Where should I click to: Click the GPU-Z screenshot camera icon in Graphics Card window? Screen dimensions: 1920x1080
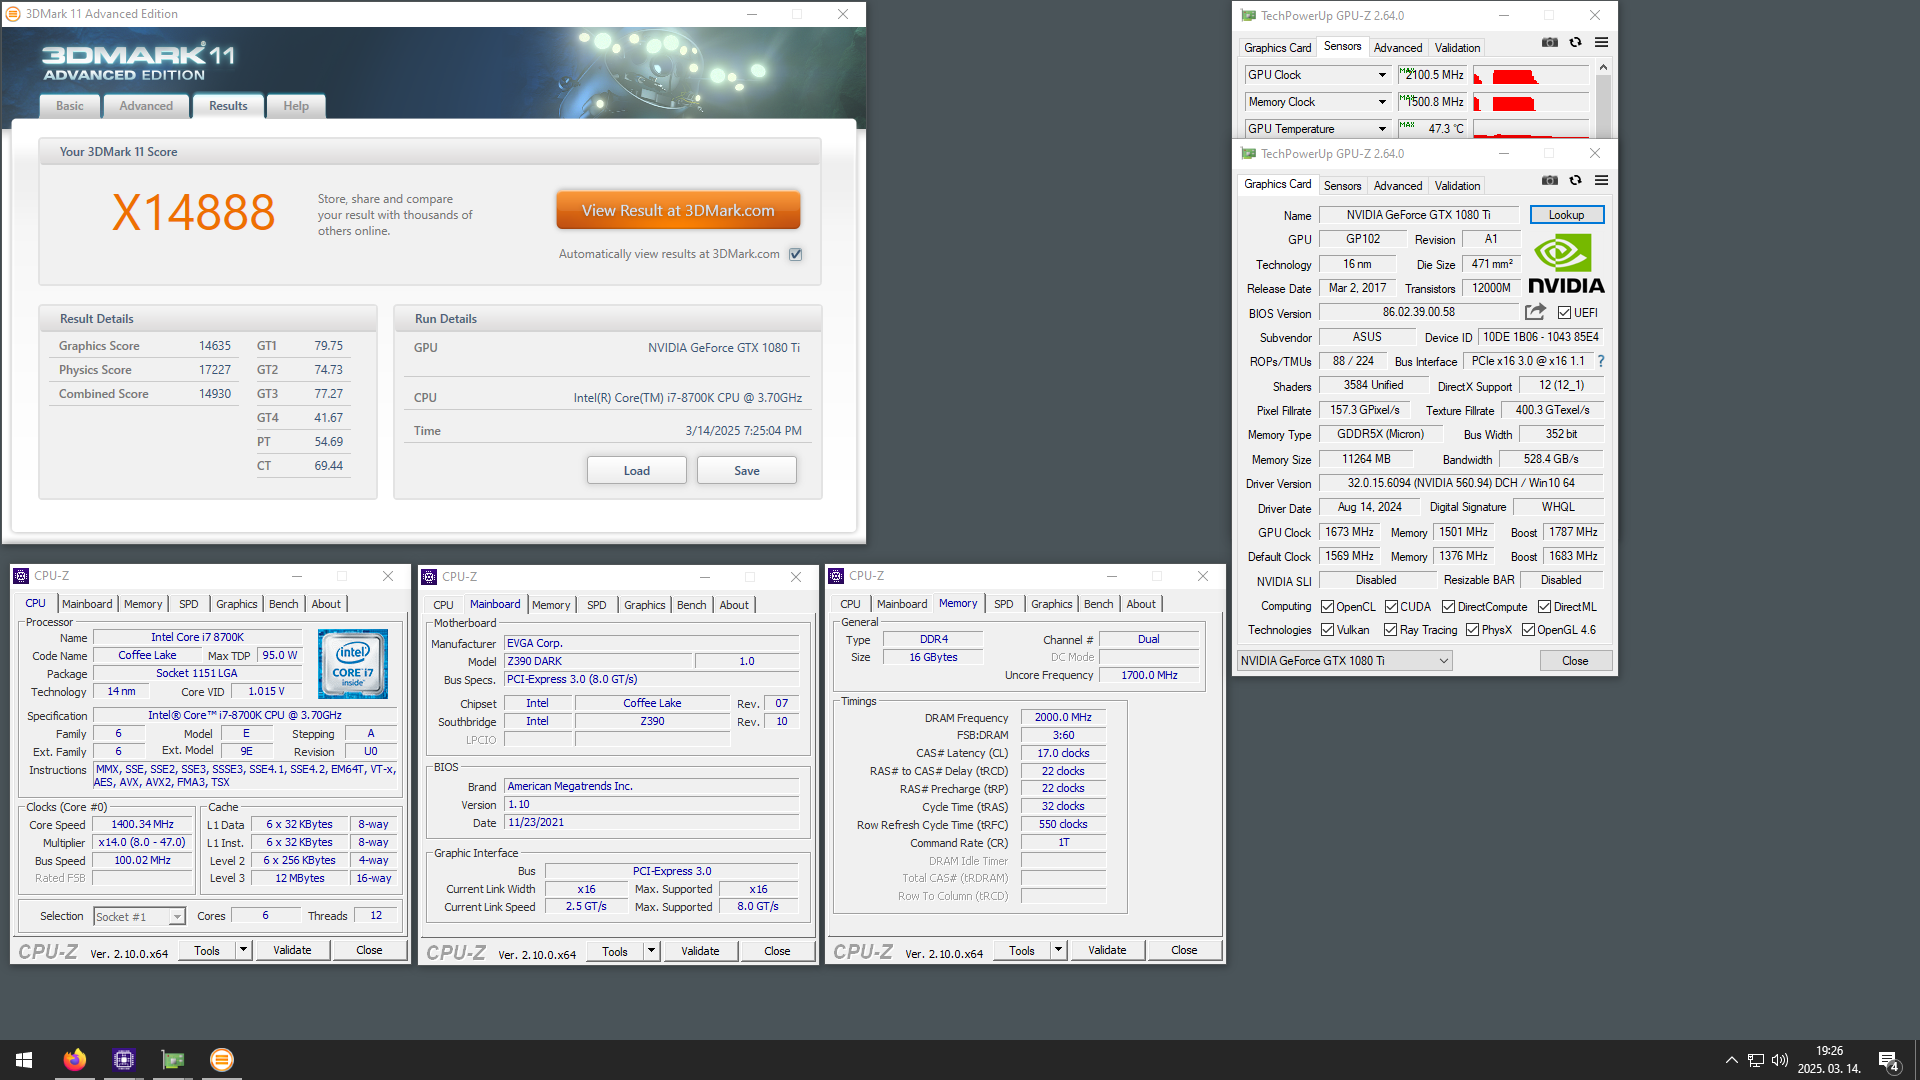tap(1549, 180)
